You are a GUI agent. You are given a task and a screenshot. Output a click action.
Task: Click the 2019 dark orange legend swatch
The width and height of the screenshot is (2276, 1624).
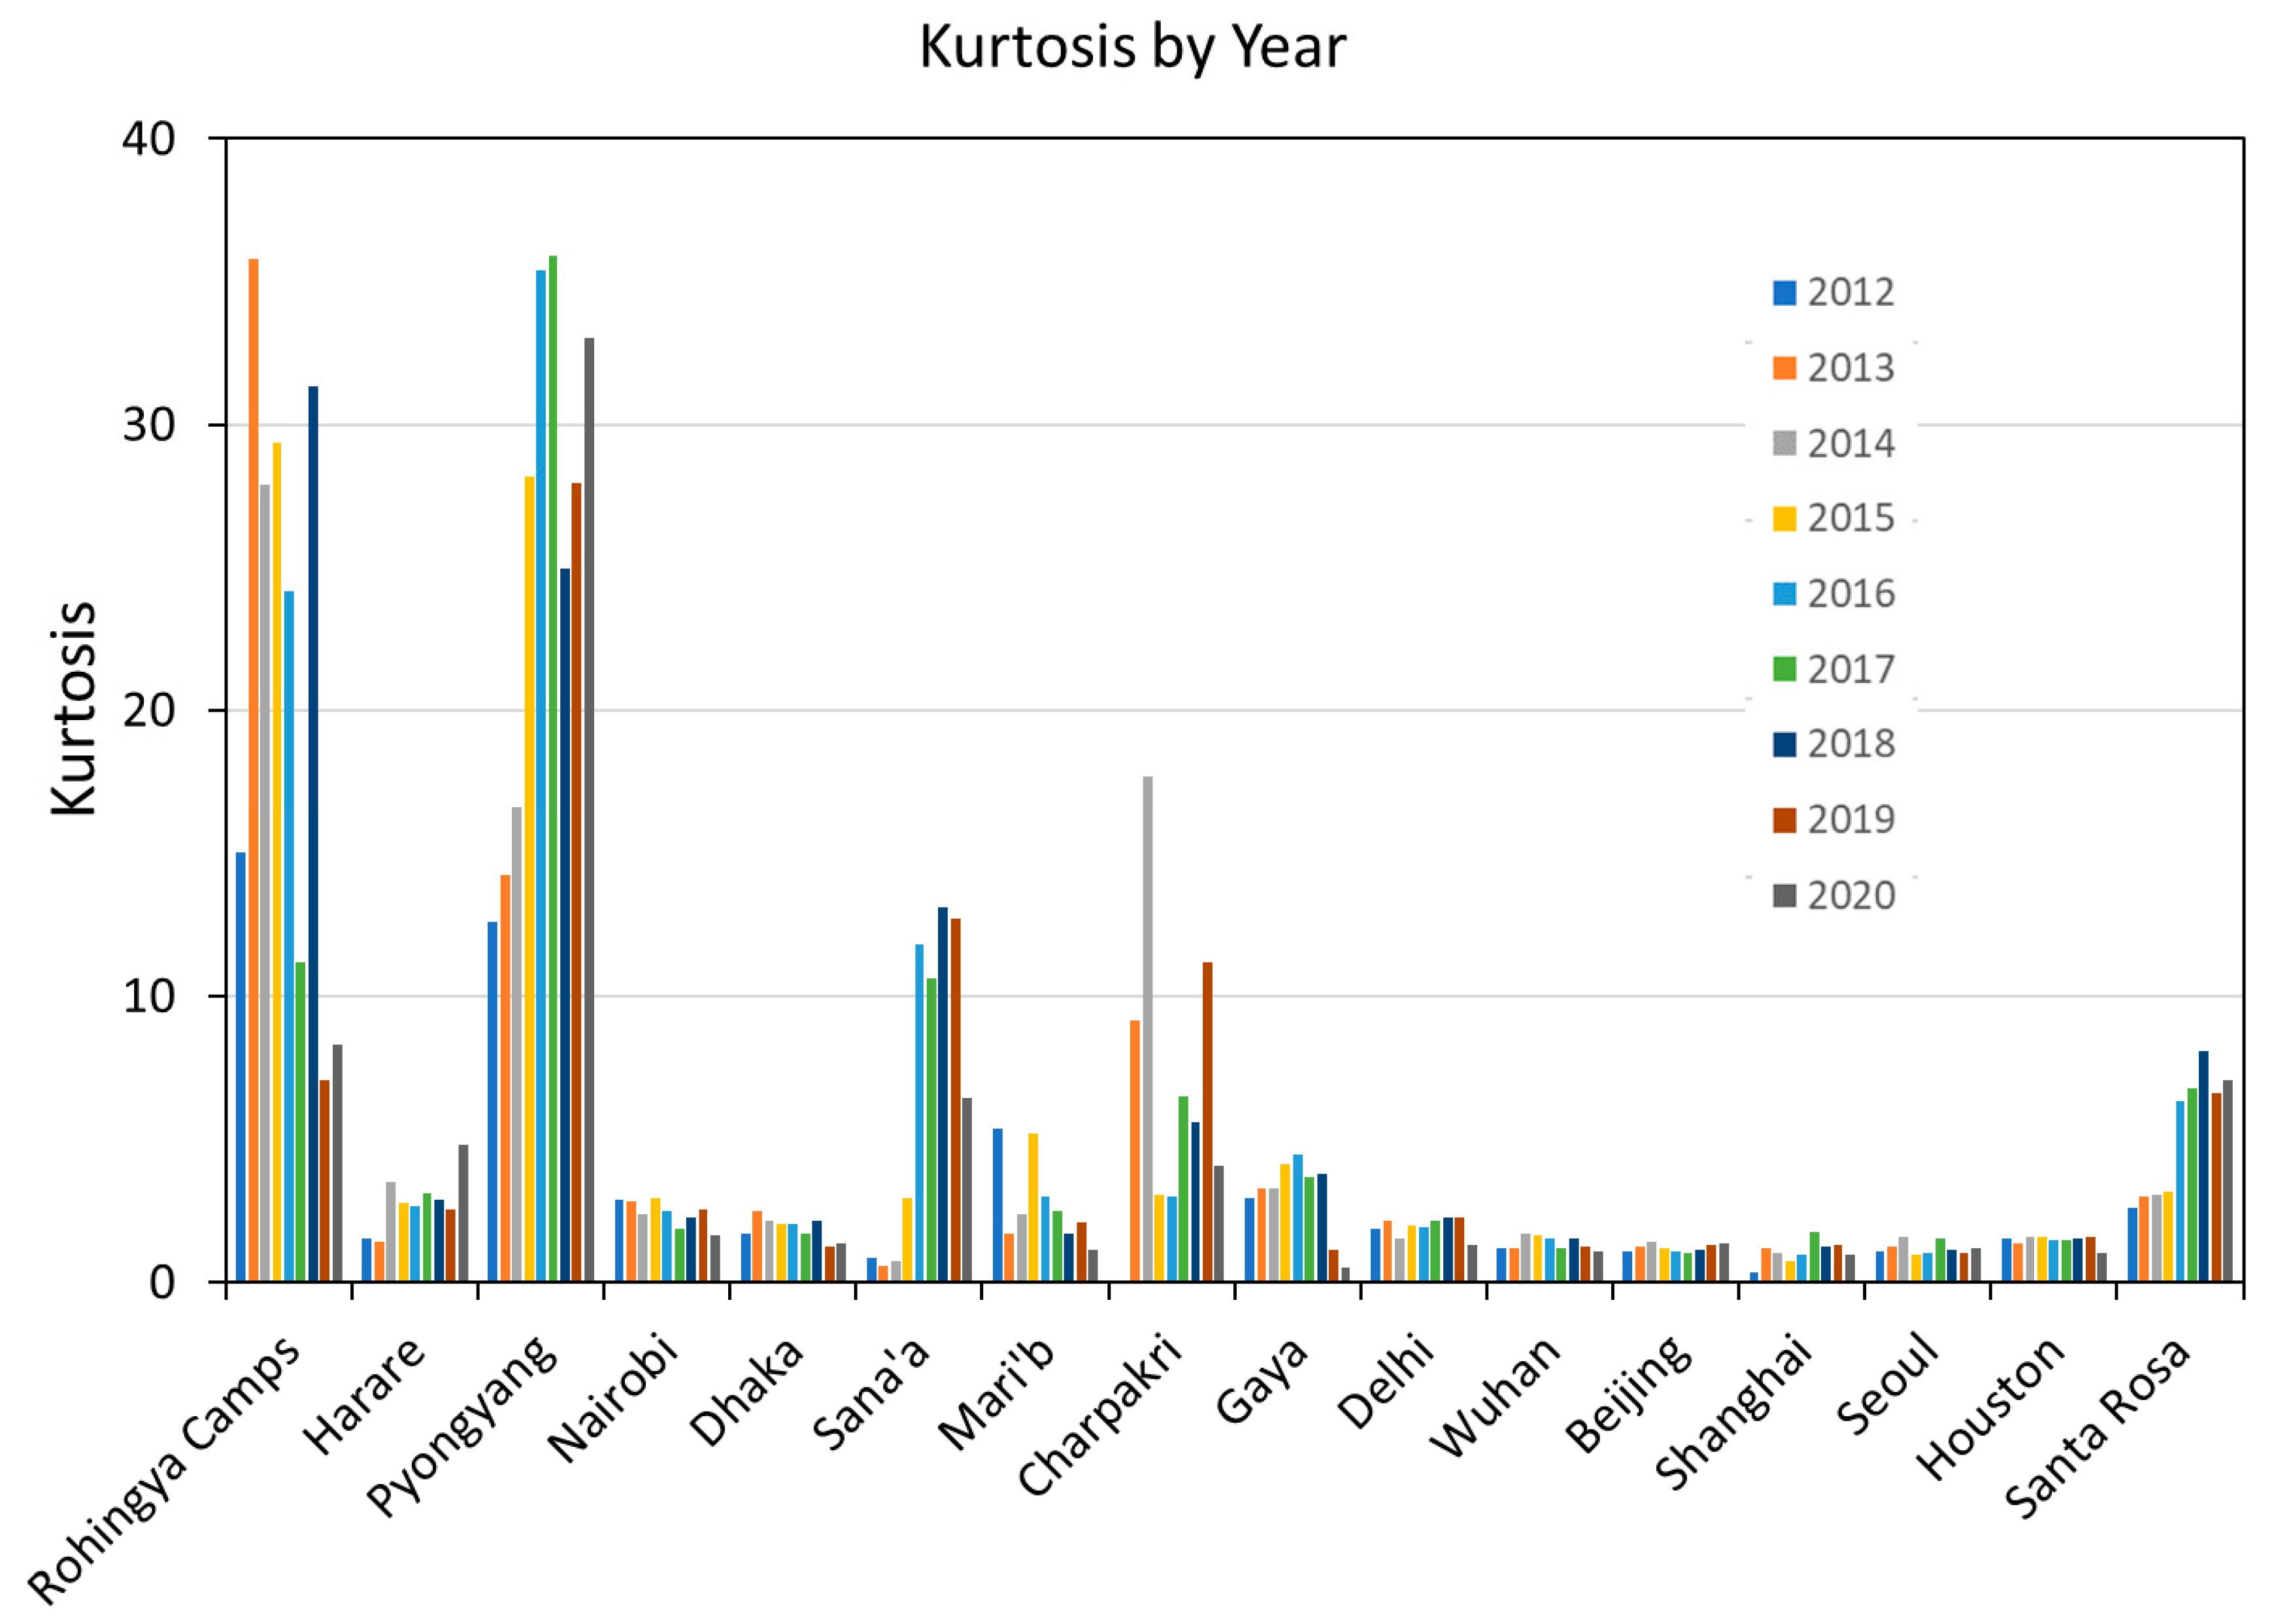[1784, 820]
